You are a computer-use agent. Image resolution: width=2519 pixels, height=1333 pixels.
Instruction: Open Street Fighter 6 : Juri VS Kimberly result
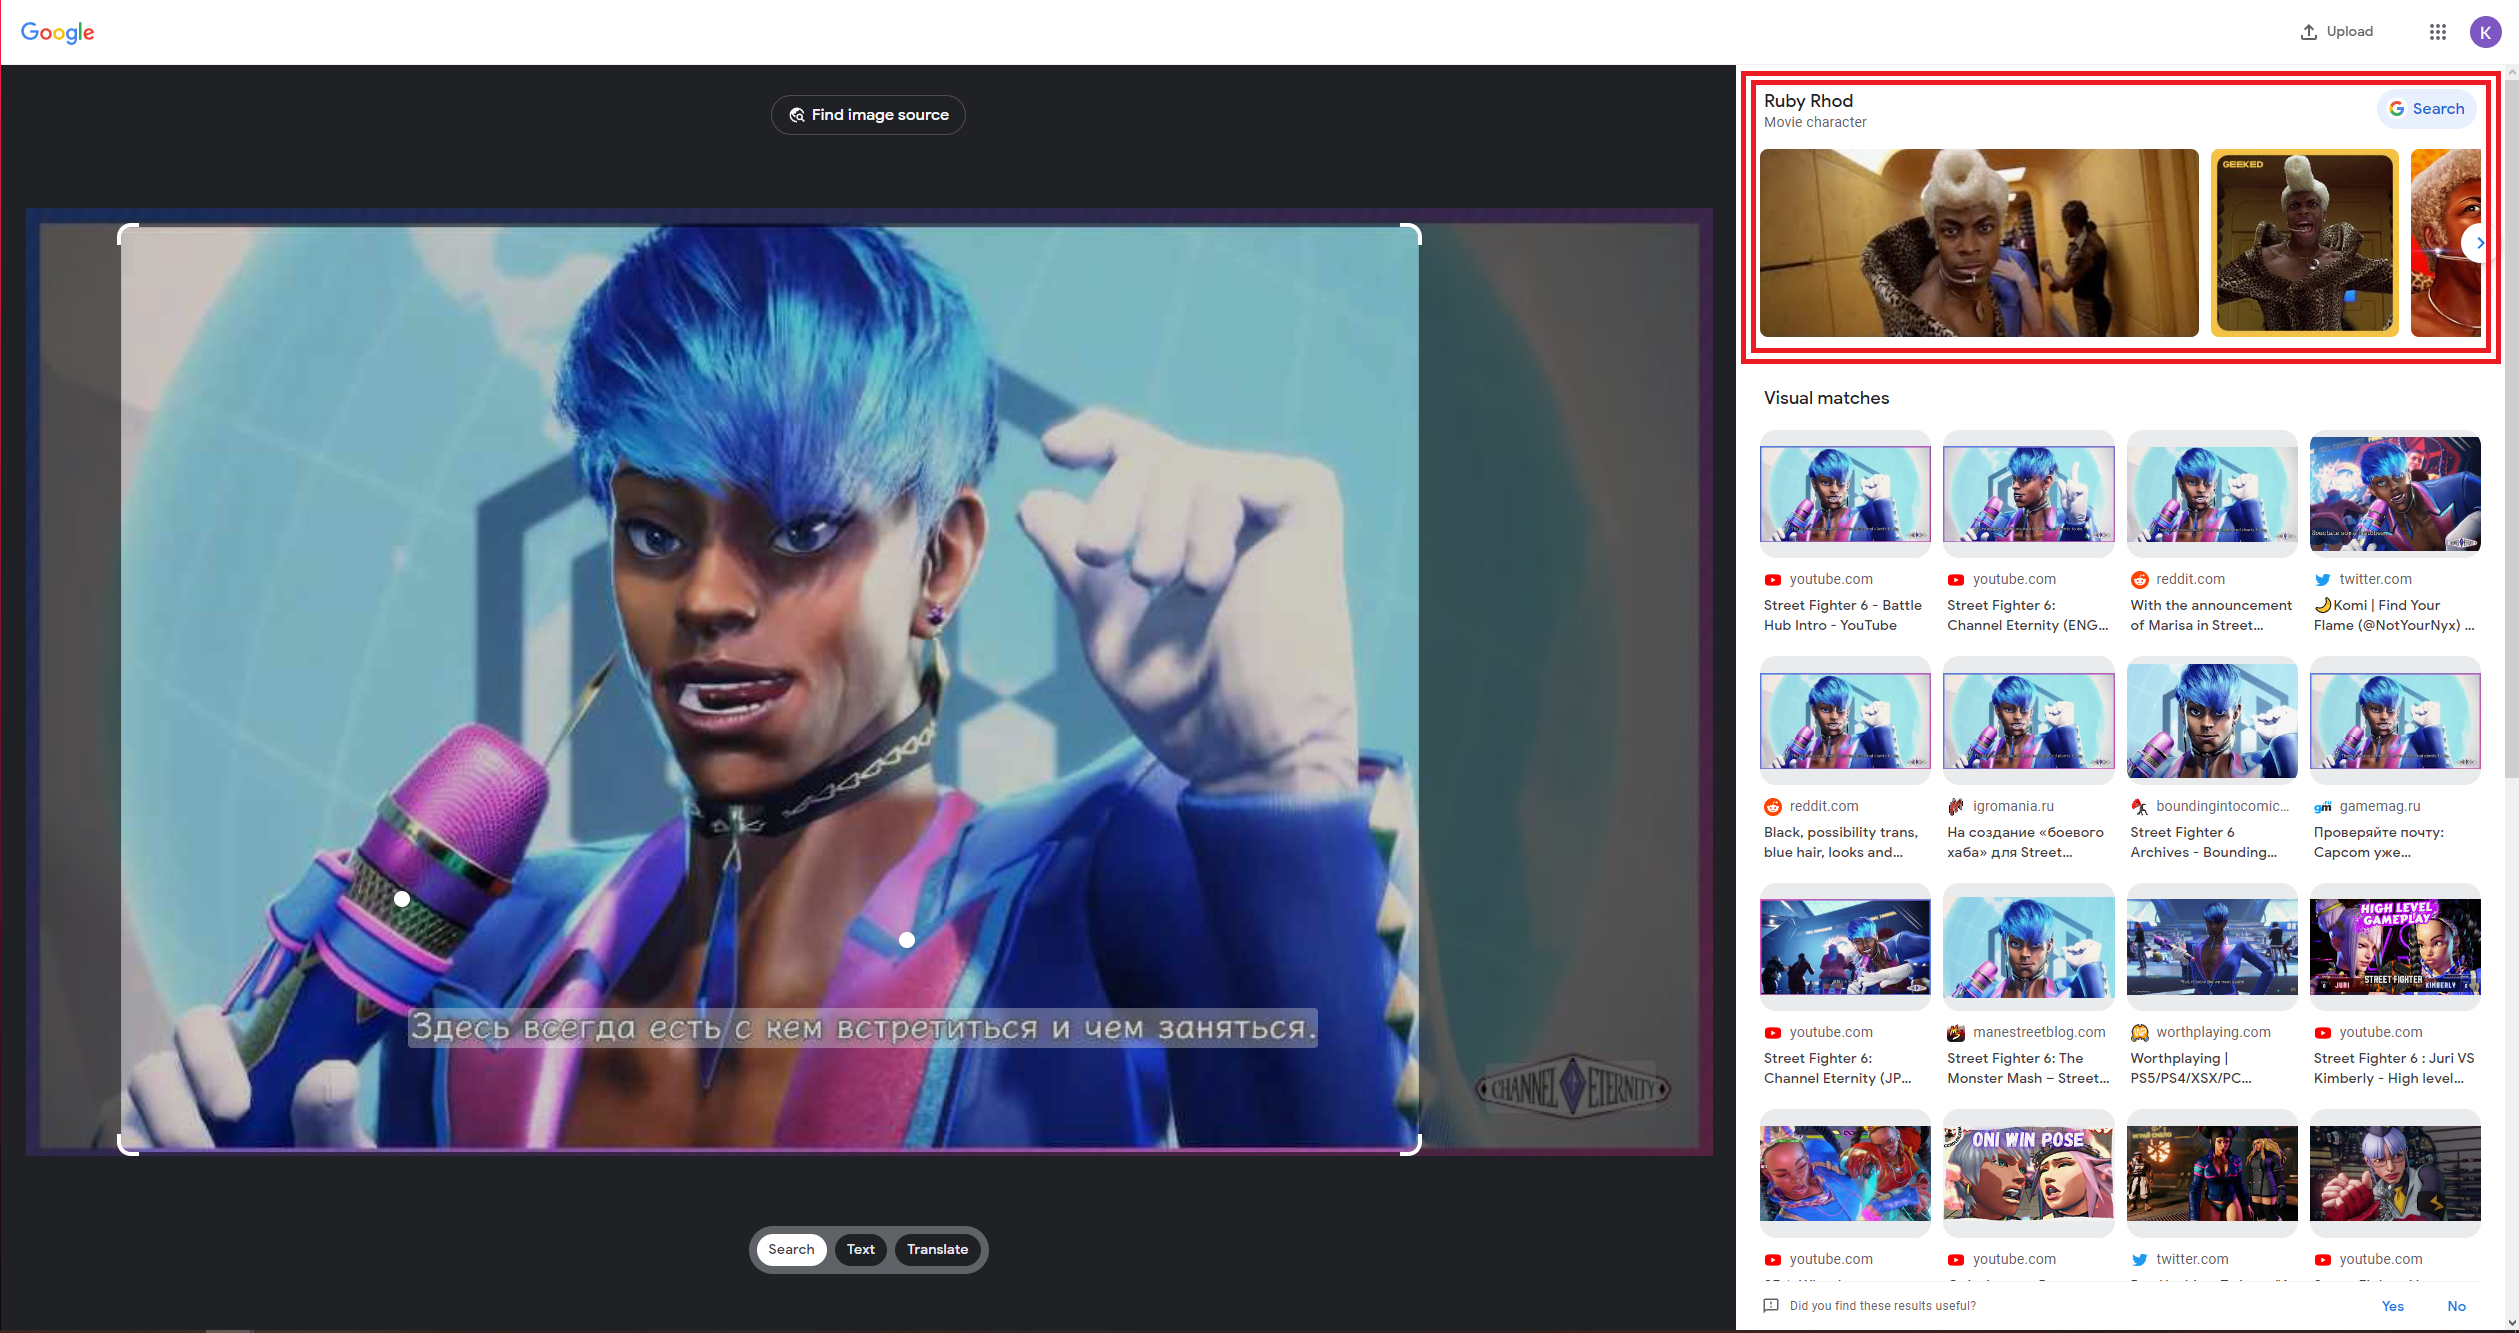click(2393, 1068)
